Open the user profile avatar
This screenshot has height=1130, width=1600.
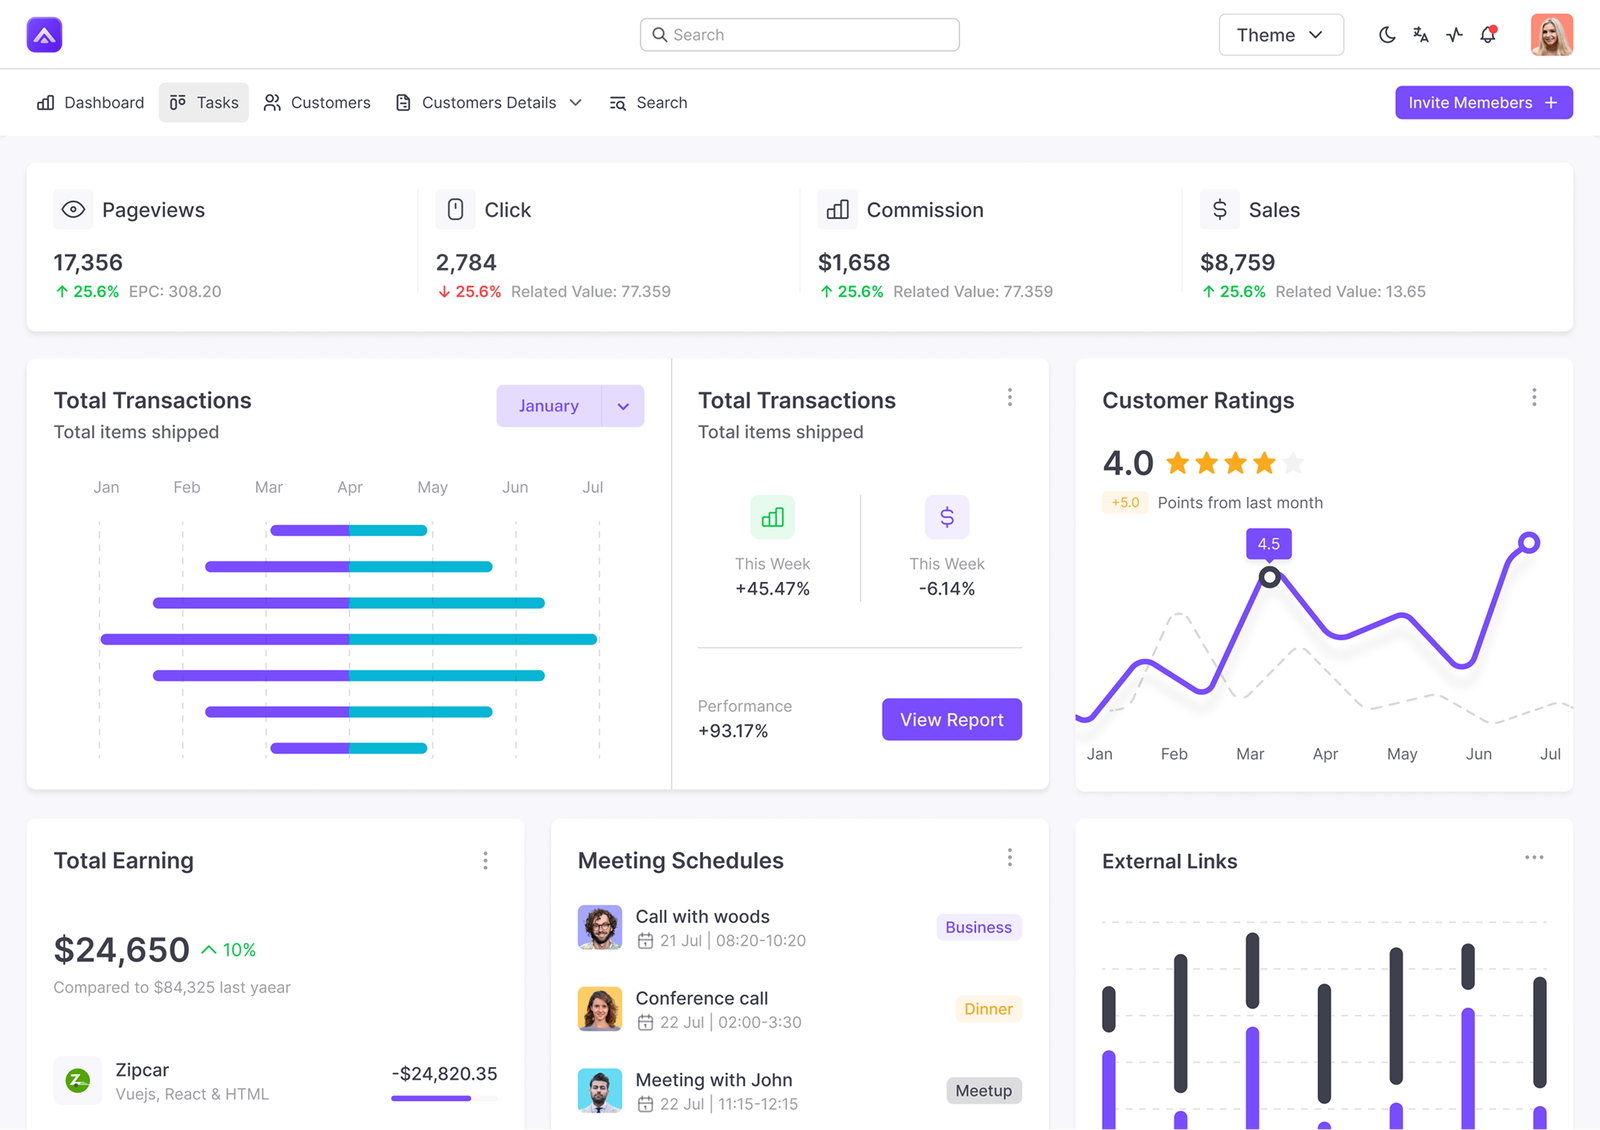tap(1551, 35)
